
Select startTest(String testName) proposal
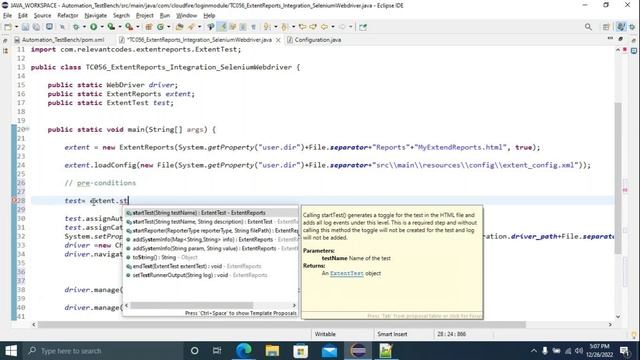point(211,213)
